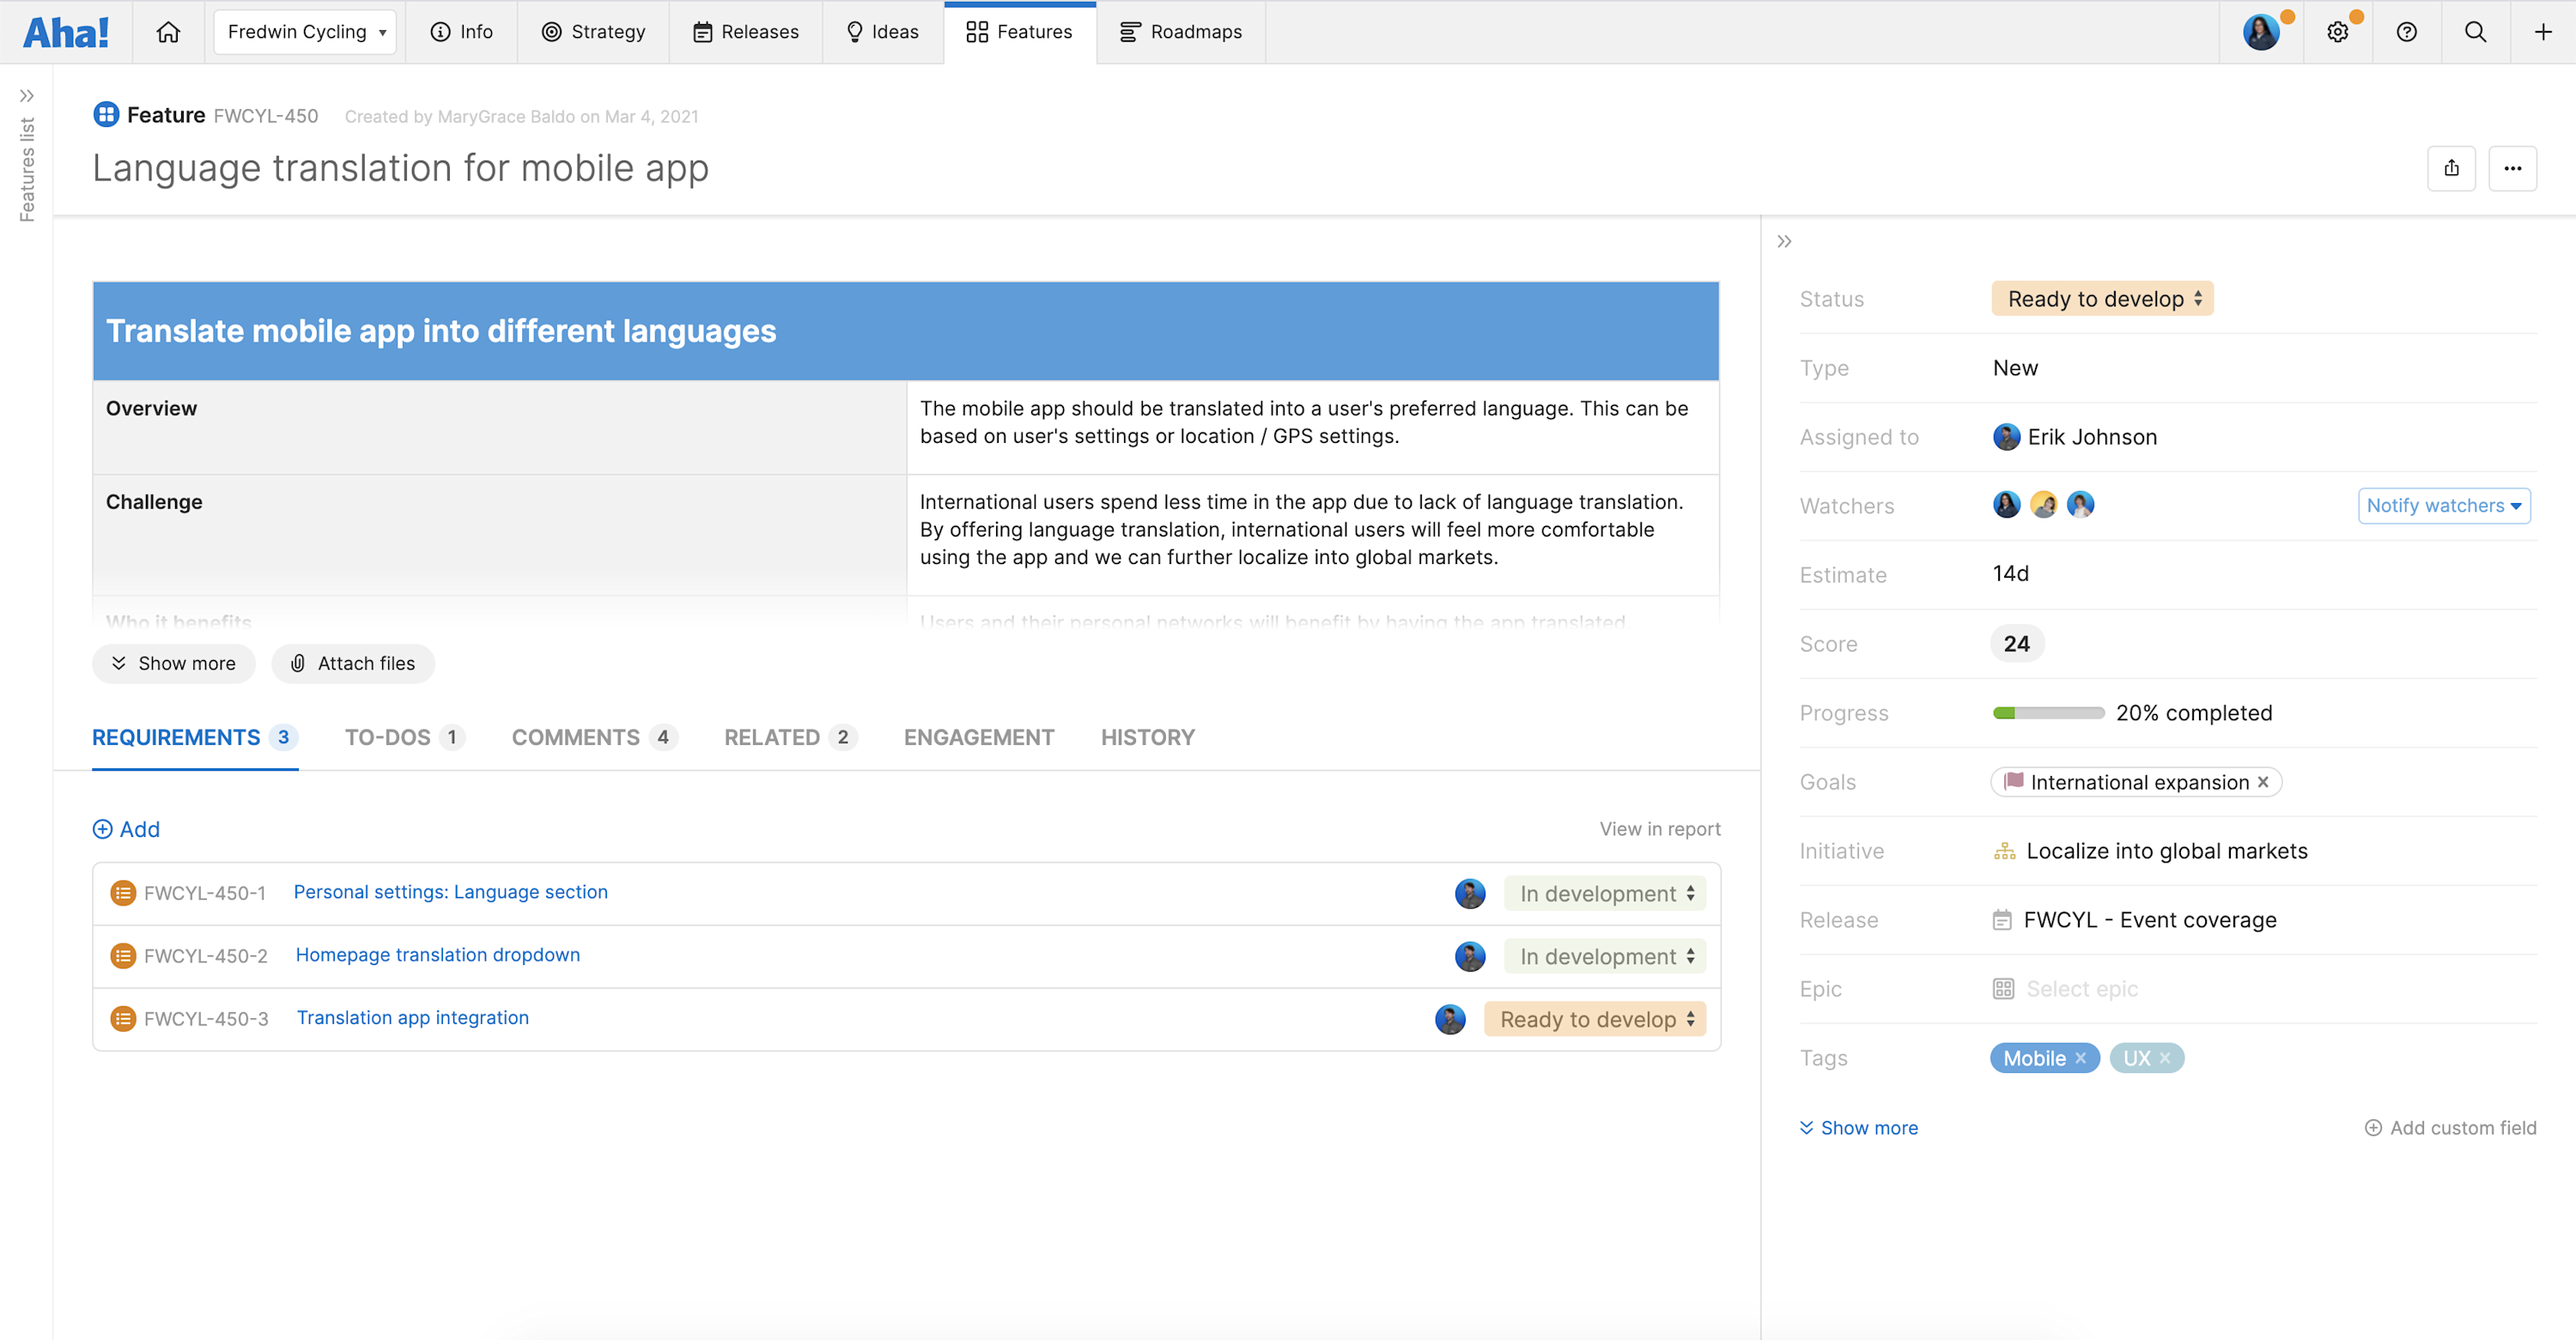Image resolution: width=2576 pixels, height=1340 pixels.
Task: Click View in report
Action: coord(1659,828)
